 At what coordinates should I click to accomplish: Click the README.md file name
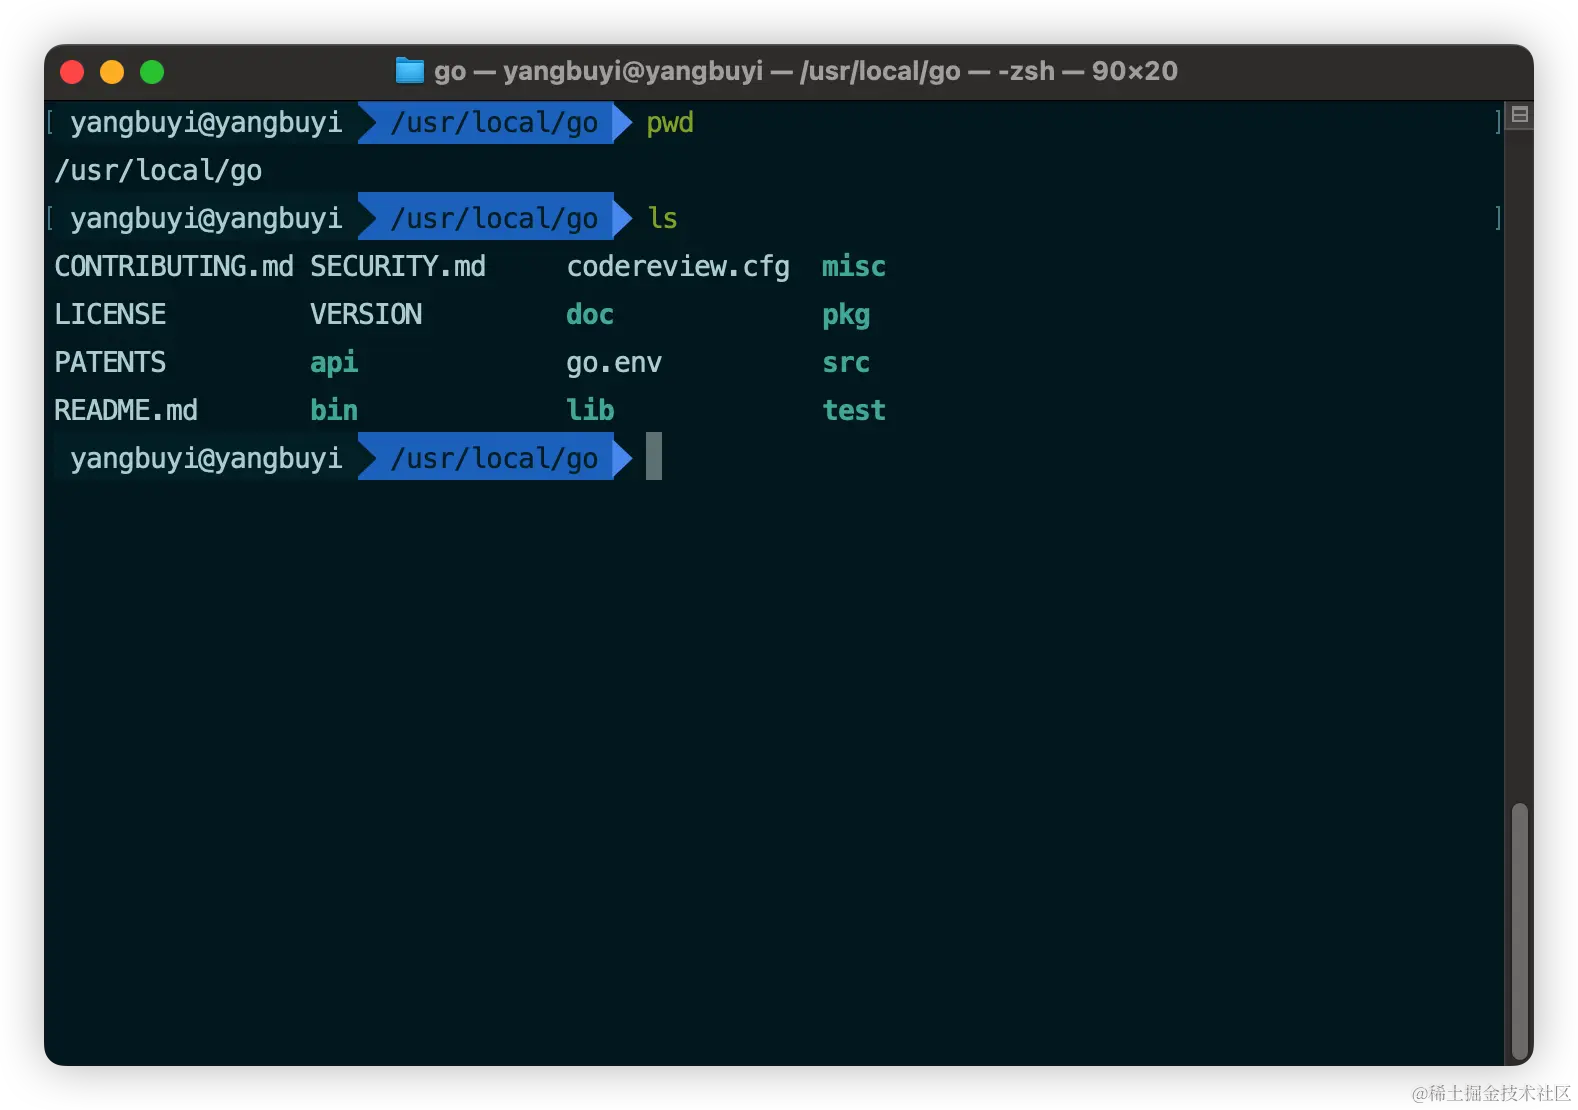click(126, 411)
